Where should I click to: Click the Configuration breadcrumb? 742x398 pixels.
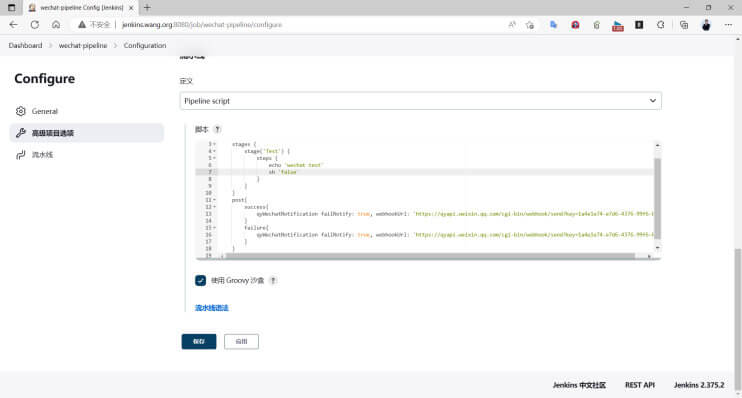coord(145,45)
